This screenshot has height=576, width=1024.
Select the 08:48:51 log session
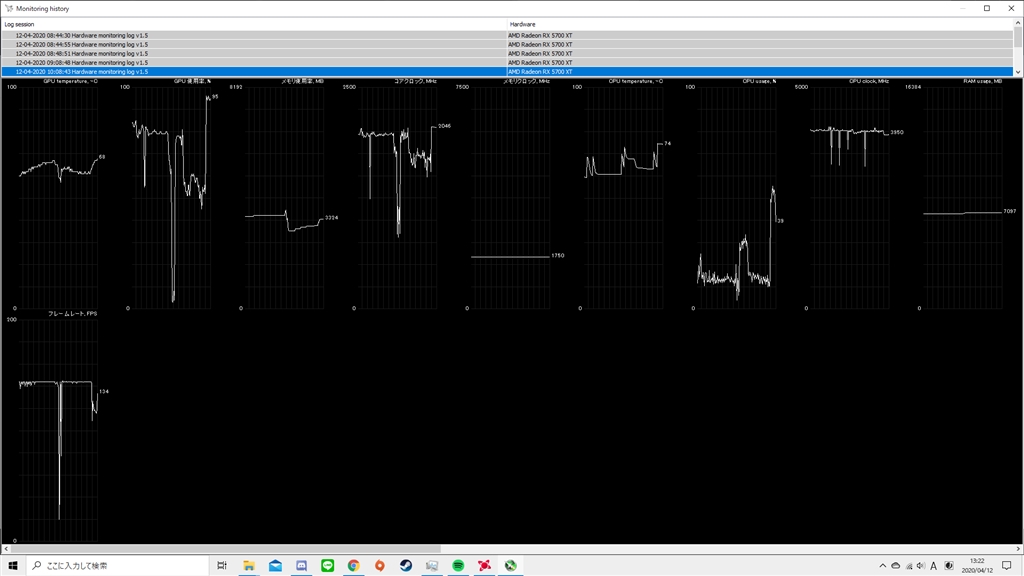[507, 54]
